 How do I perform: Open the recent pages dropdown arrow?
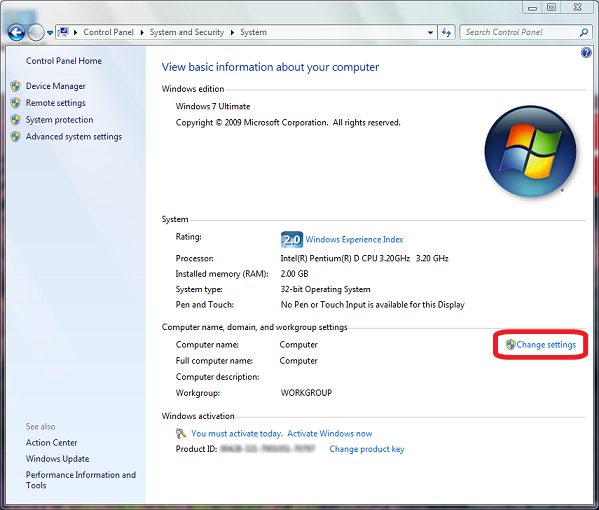click(x=50, y=33)
